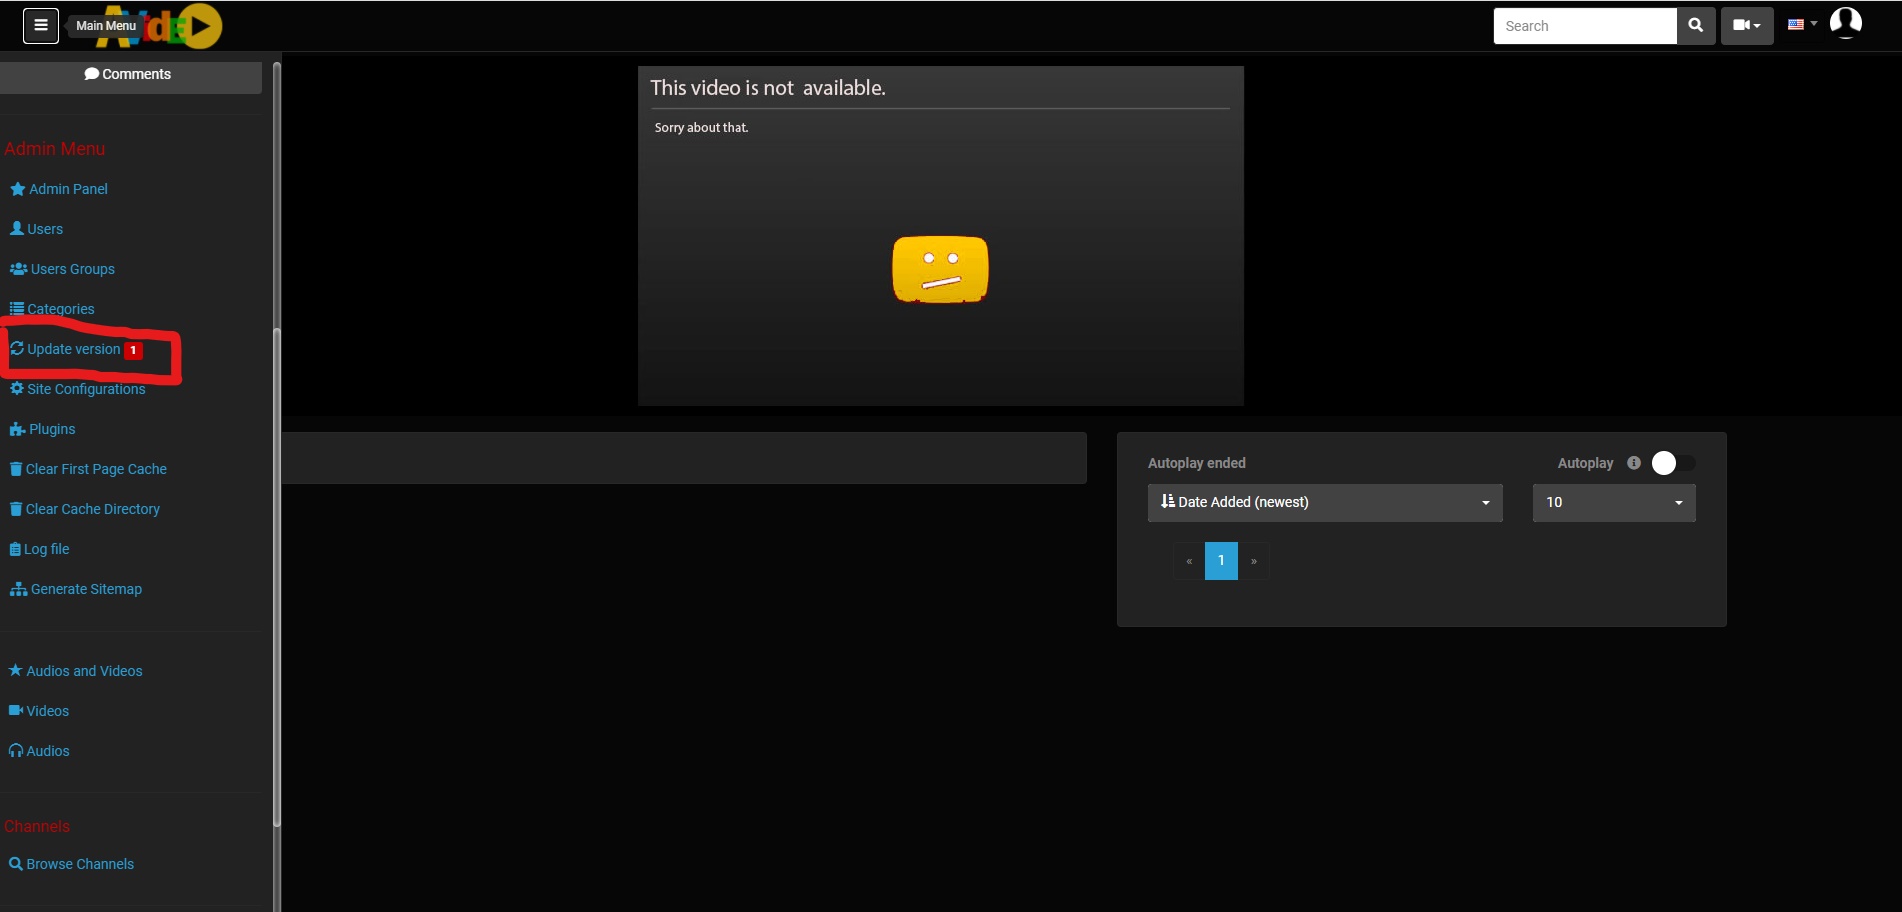Image resolution: width=1902 pixels, height=912 pixels.
Task: Click the search magnifier button
Action: (1696, 26)
